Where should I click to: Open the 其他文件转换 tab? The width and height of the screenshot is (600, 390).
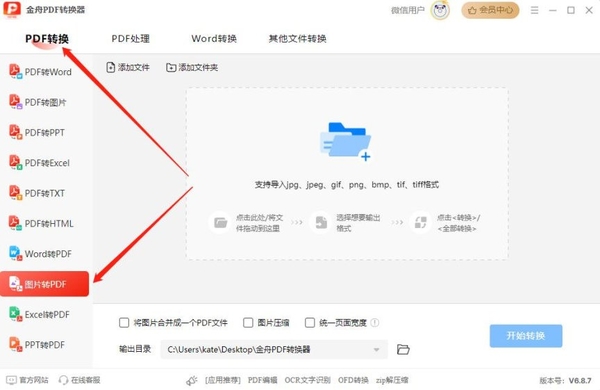click(297, 39)
